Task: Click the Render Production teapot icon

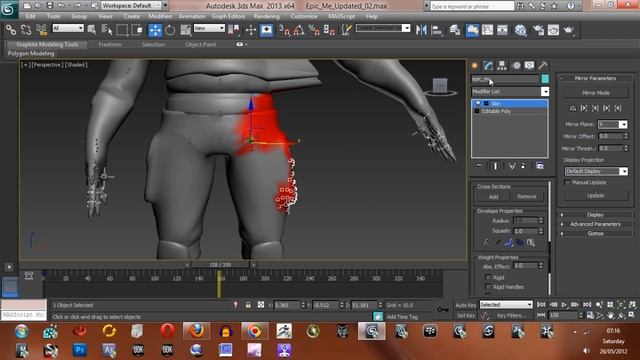Action: [x=569, y=30]
